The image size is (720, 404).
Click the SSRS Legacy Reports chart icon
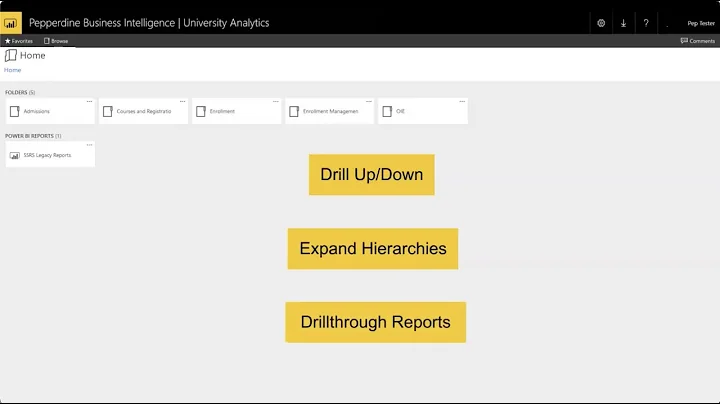coord(15,156)
